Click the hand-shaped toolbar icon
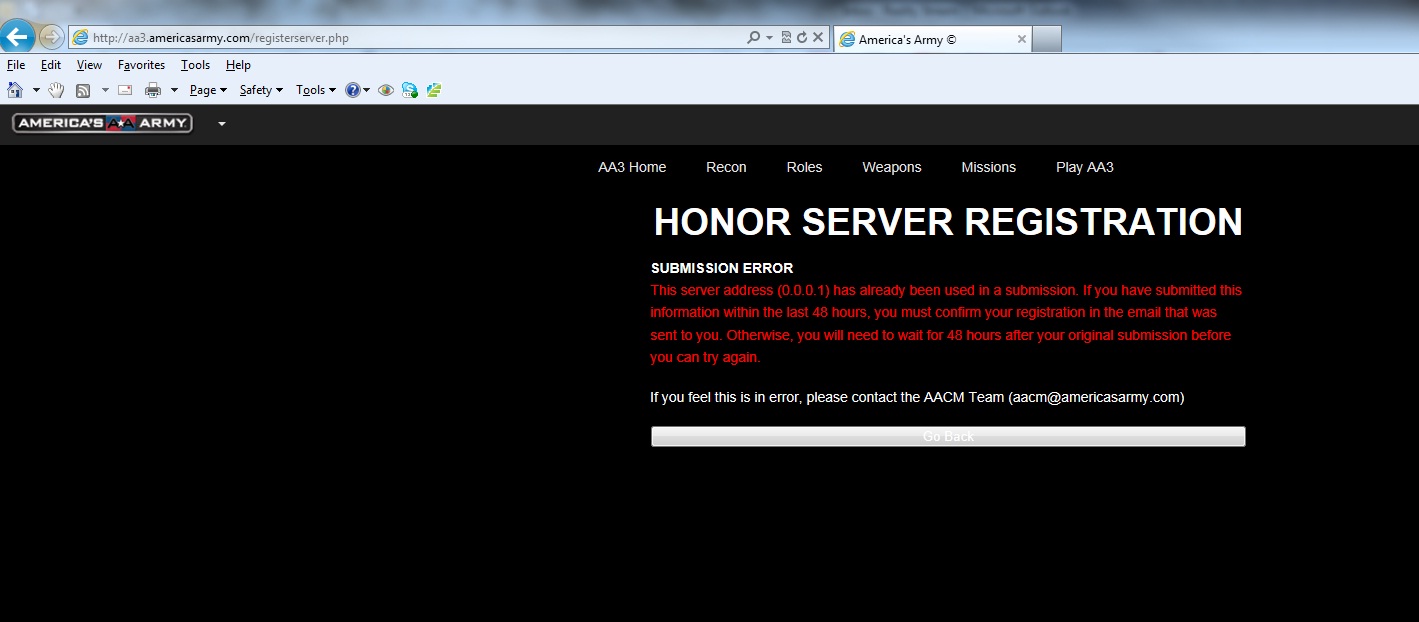Image resolution: width=1419 pixels, height=622 pixels. point(57,90)
